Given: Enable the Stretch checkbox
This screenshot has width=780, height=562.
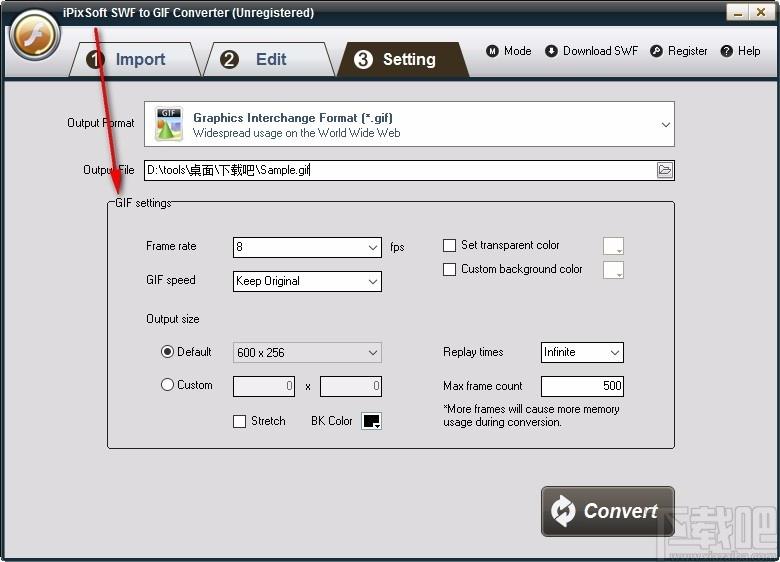Looking at the screenshot, I should 240,421.
